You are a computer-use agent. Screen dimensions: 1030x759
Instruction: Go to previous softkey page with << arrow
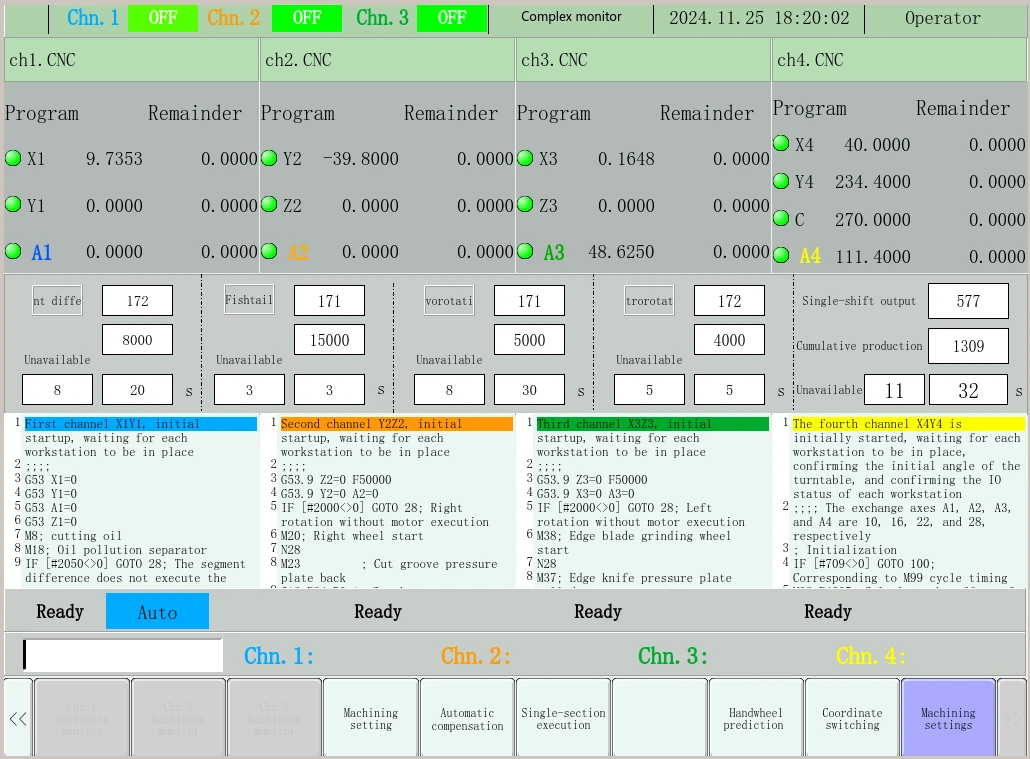pyautogui.click(x=18, y=718)
